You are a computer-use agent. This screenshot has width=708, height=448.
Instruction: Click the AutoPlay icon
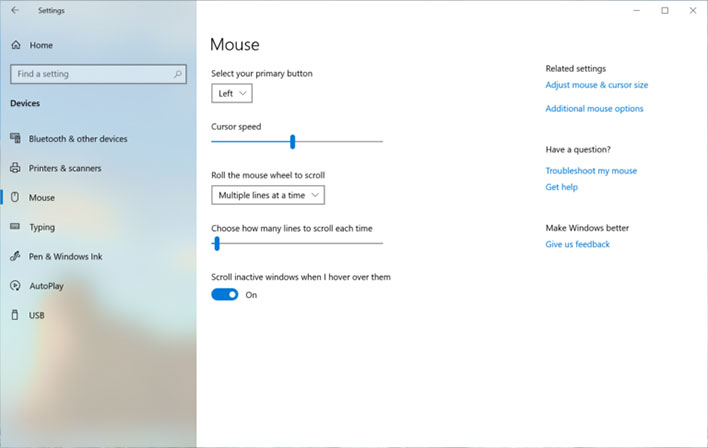pyautogui.click(x=15, y=285)
